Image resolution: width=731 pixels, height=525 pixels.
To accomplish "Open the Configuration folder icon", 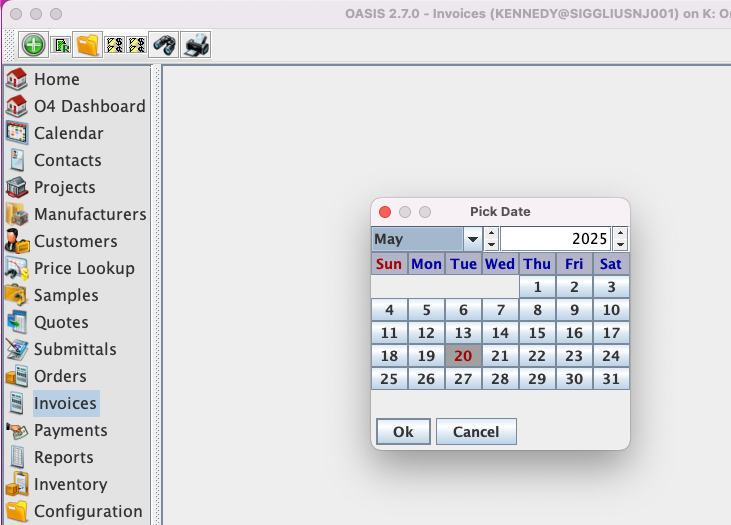I will tap(17, 511).
